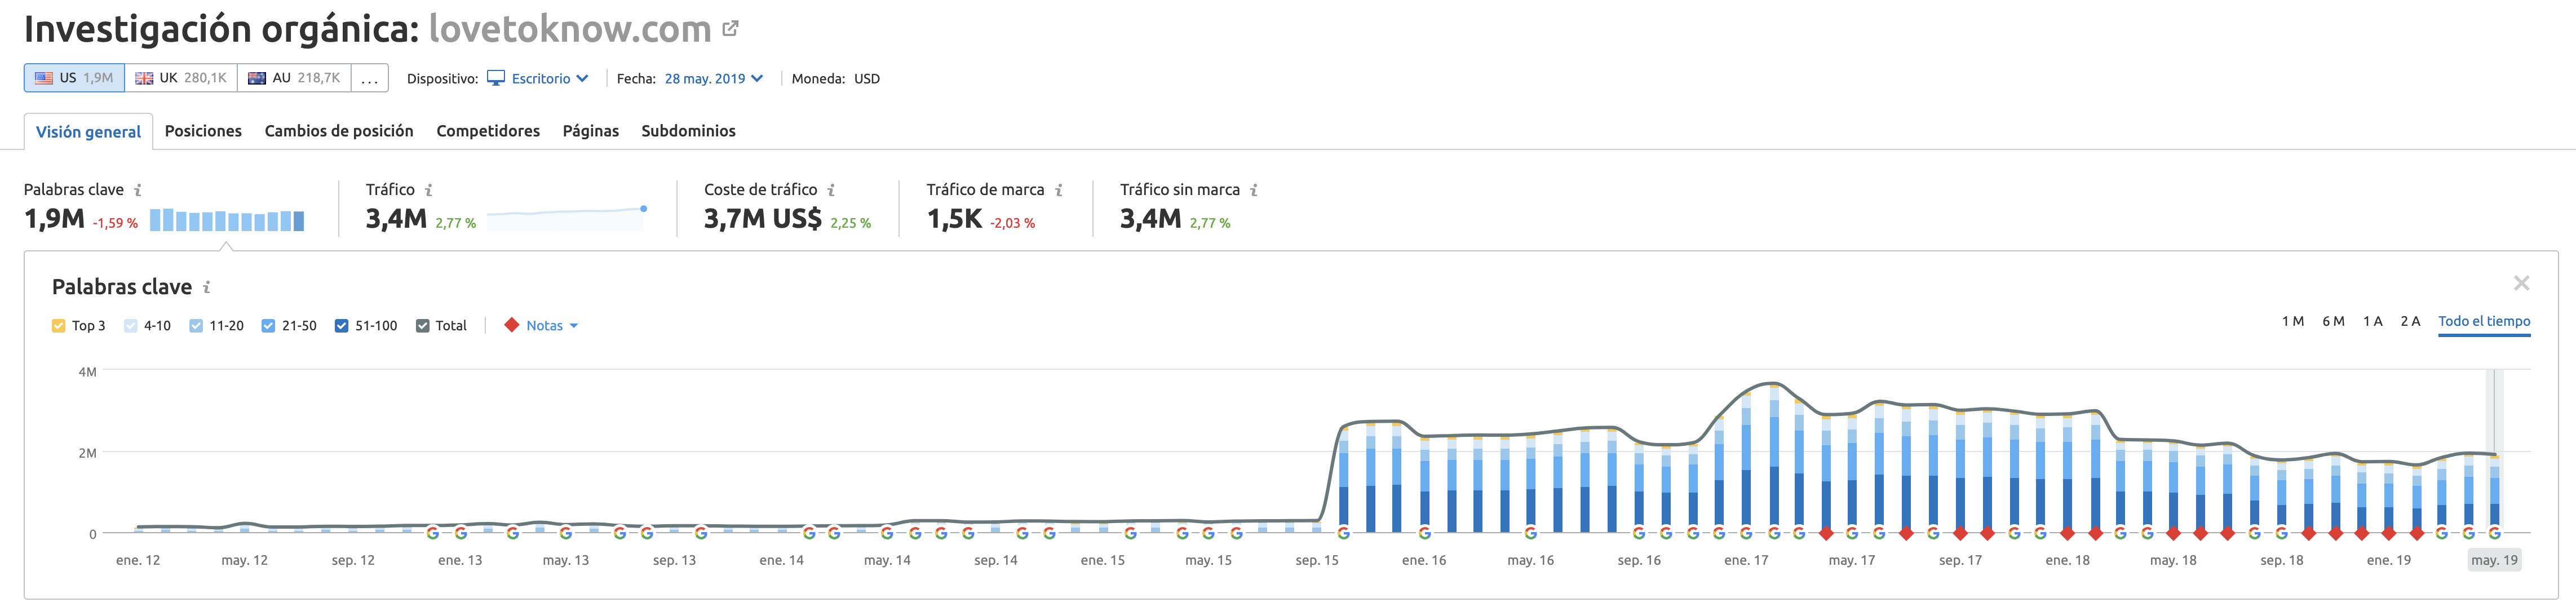Set chart range to 1 M

2292,321
